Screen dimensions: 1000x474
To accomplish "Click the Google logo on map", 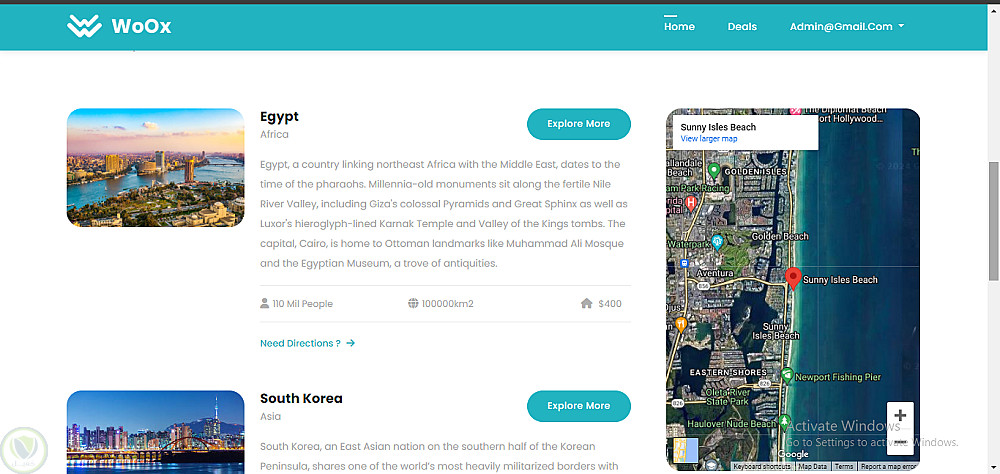I will click(793, 454).
